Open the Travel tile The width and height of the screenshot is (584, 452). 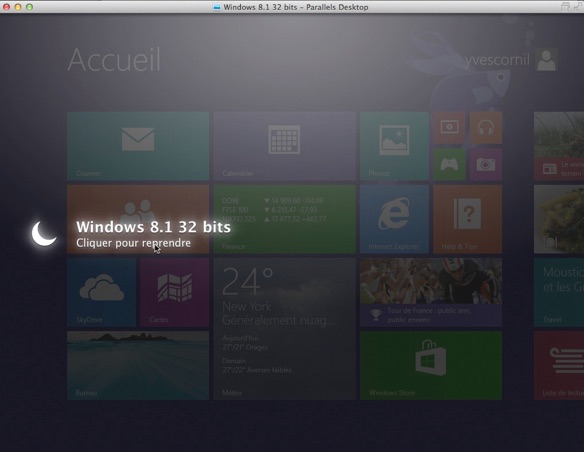(x=559, y=292)
